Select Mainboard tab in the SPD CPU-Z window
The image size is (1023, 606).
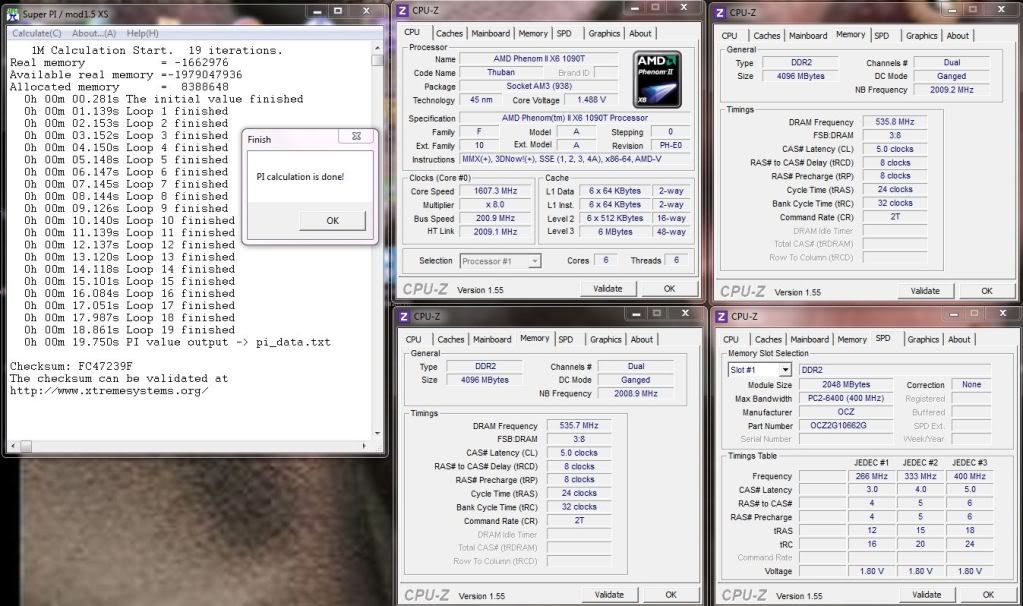[x=810, y=339]
